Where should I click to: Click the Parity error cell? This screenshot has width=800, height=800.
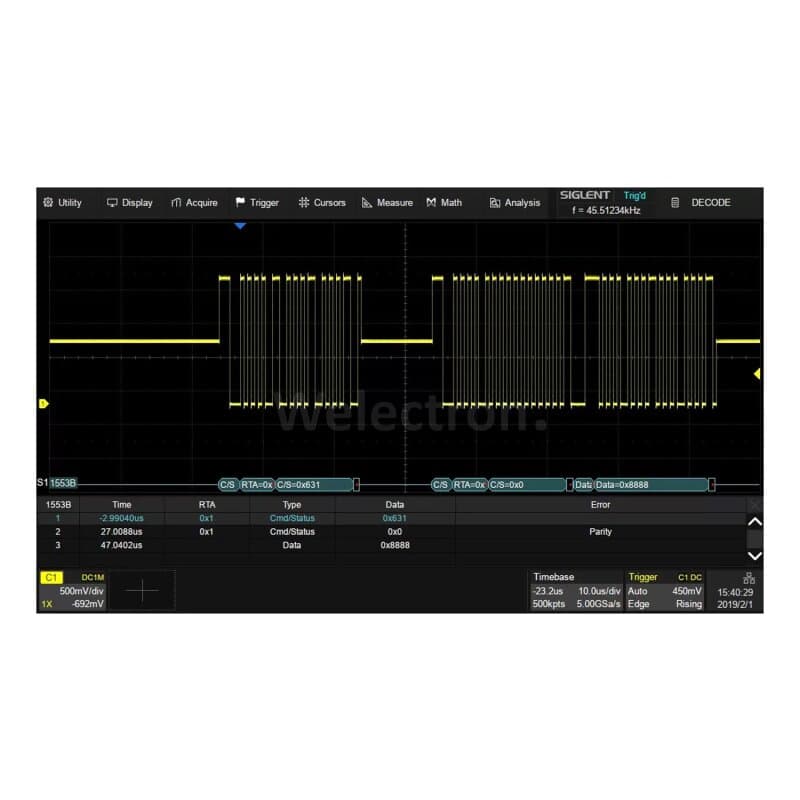(x=600, y=532)
